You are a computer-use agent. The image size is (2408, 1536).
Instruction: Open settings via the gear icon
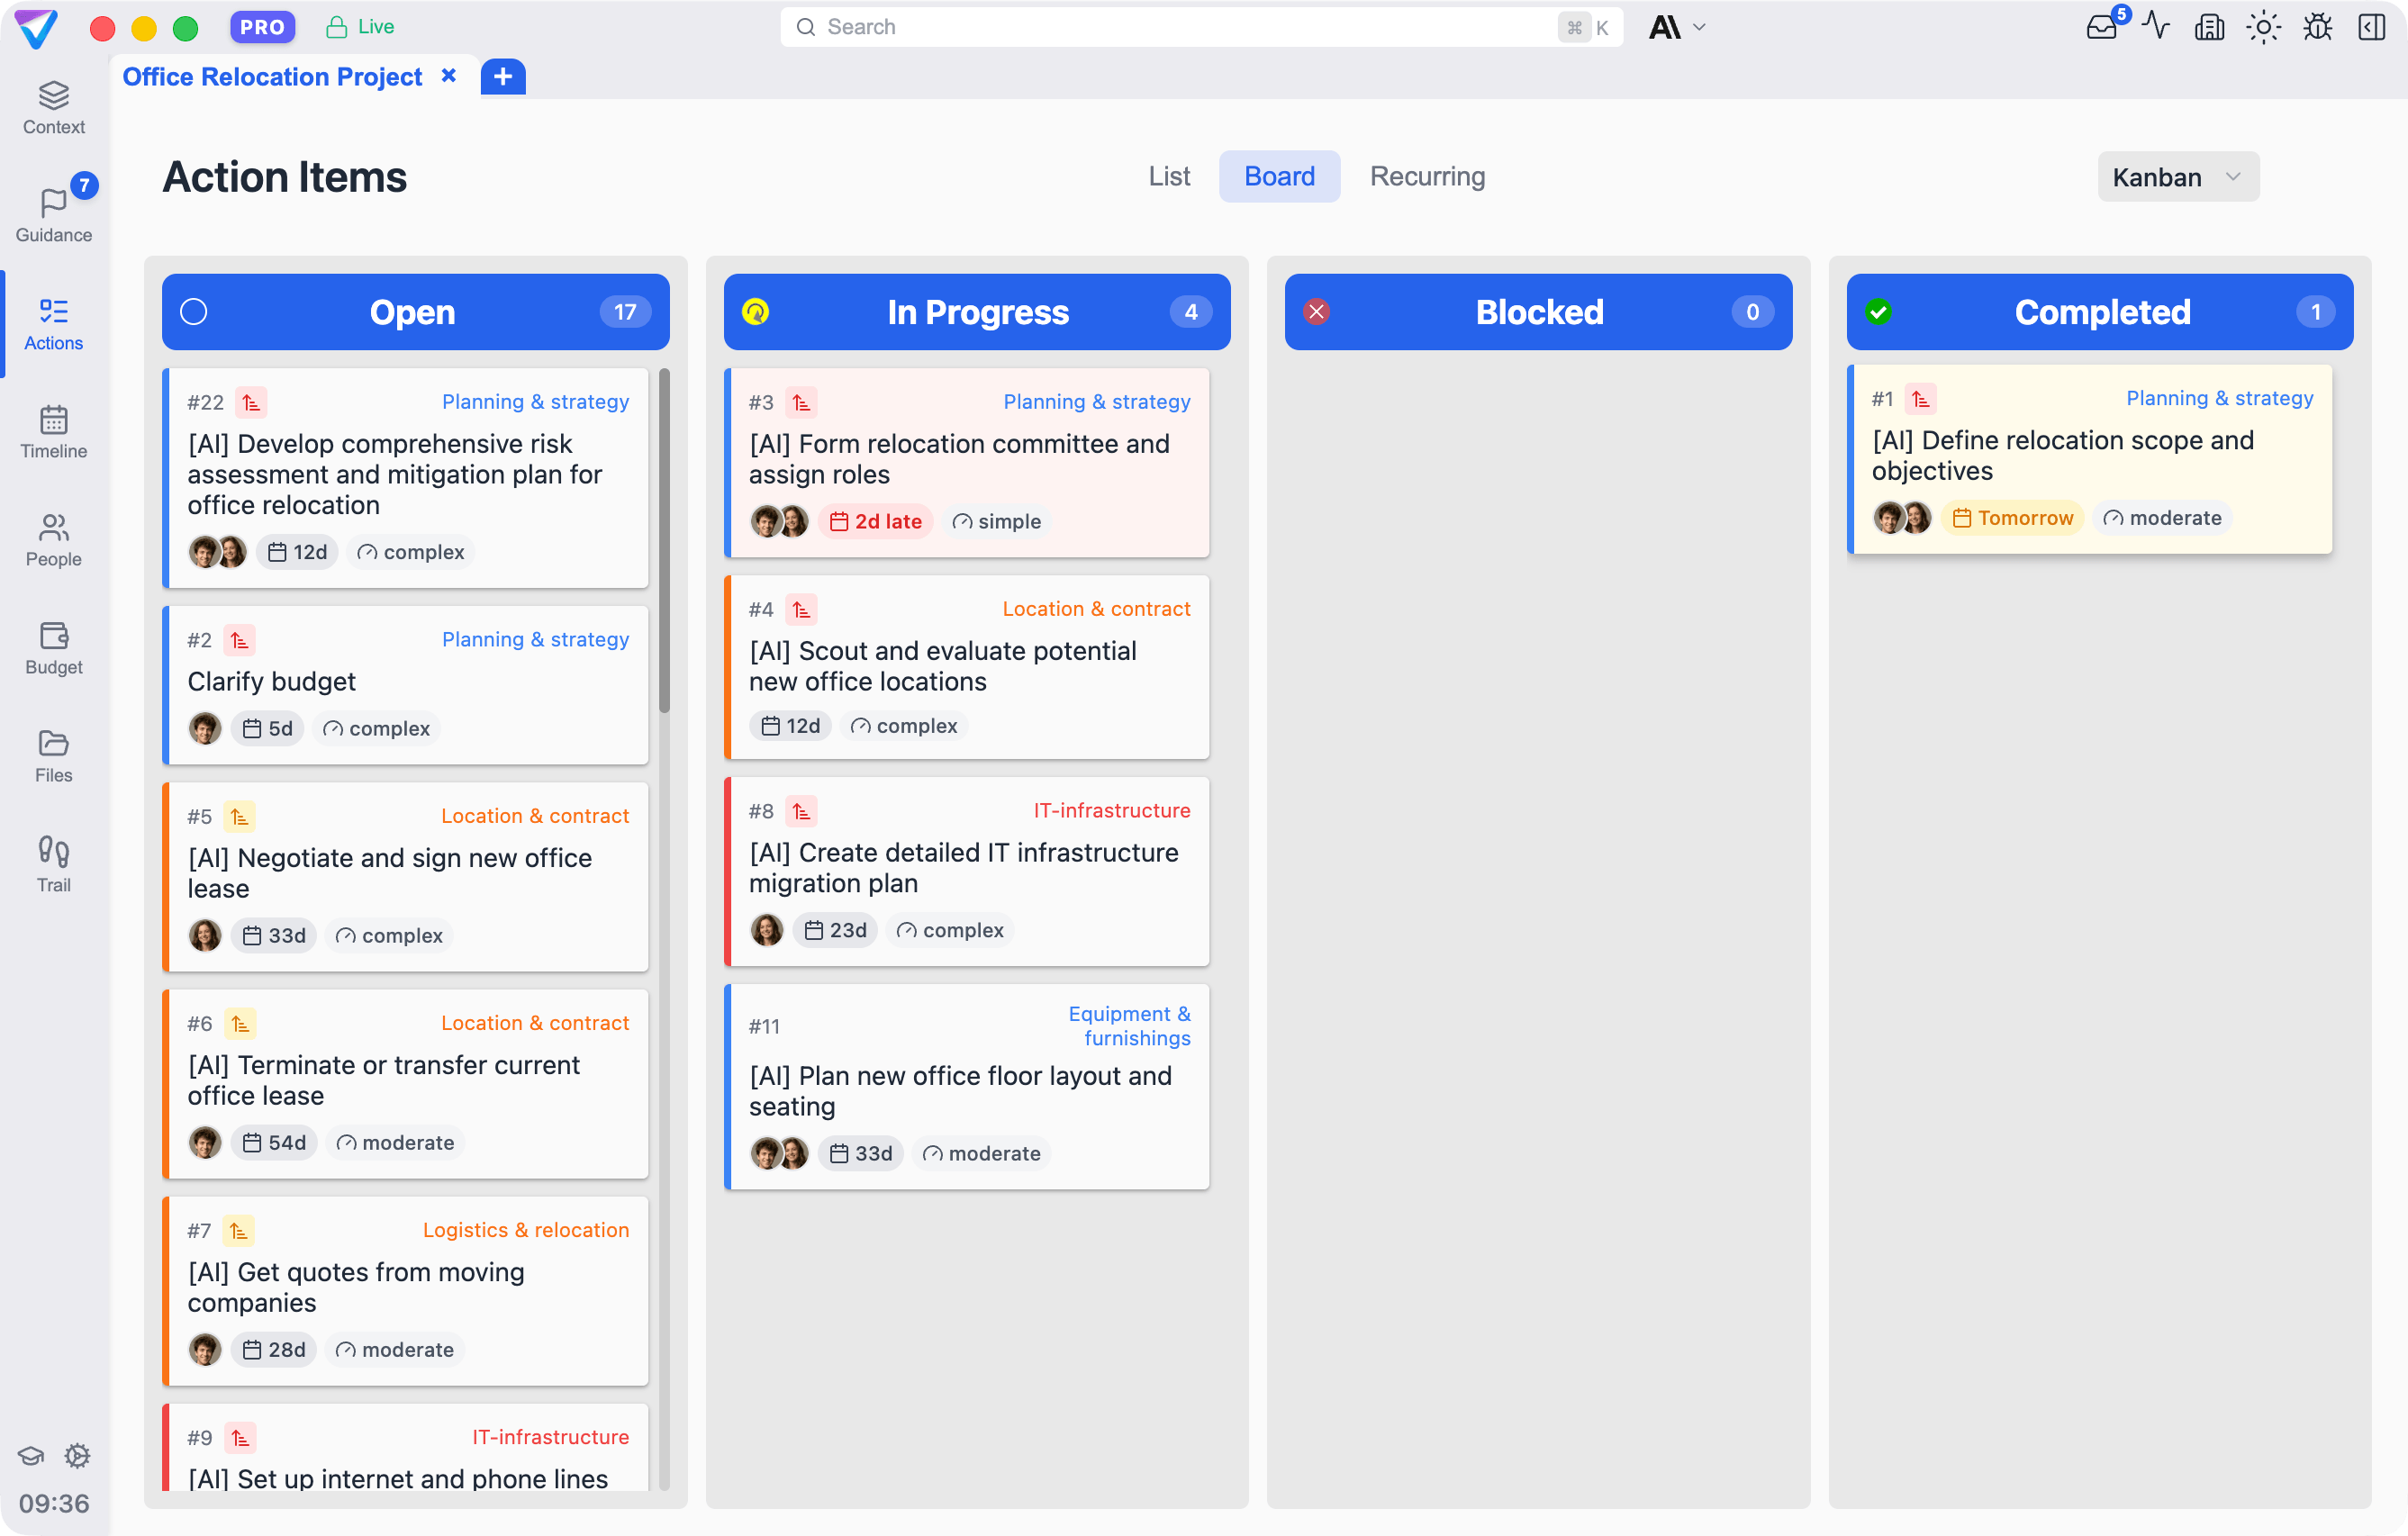click(x=77, y=1456)
